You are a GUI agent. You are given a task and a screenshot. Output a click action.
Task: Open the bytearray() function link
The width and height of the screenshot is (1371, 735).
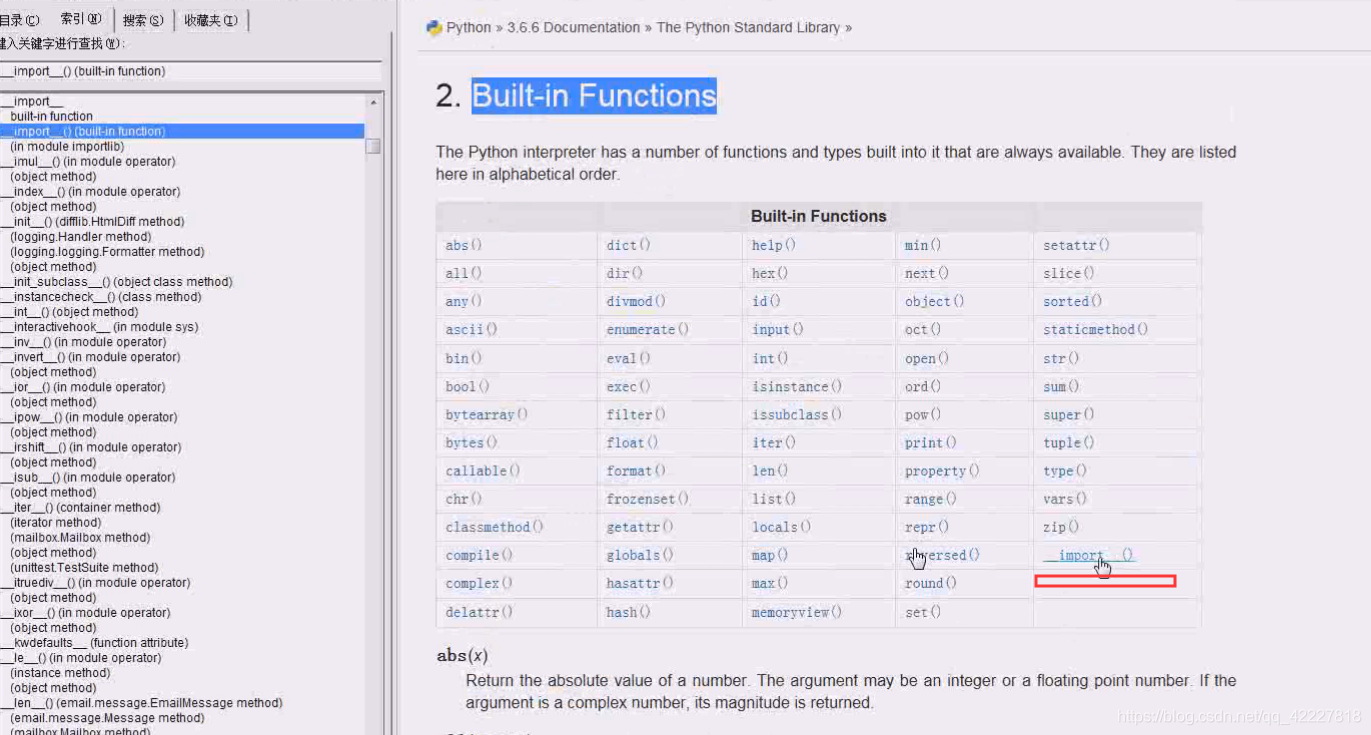pos(487,414)
